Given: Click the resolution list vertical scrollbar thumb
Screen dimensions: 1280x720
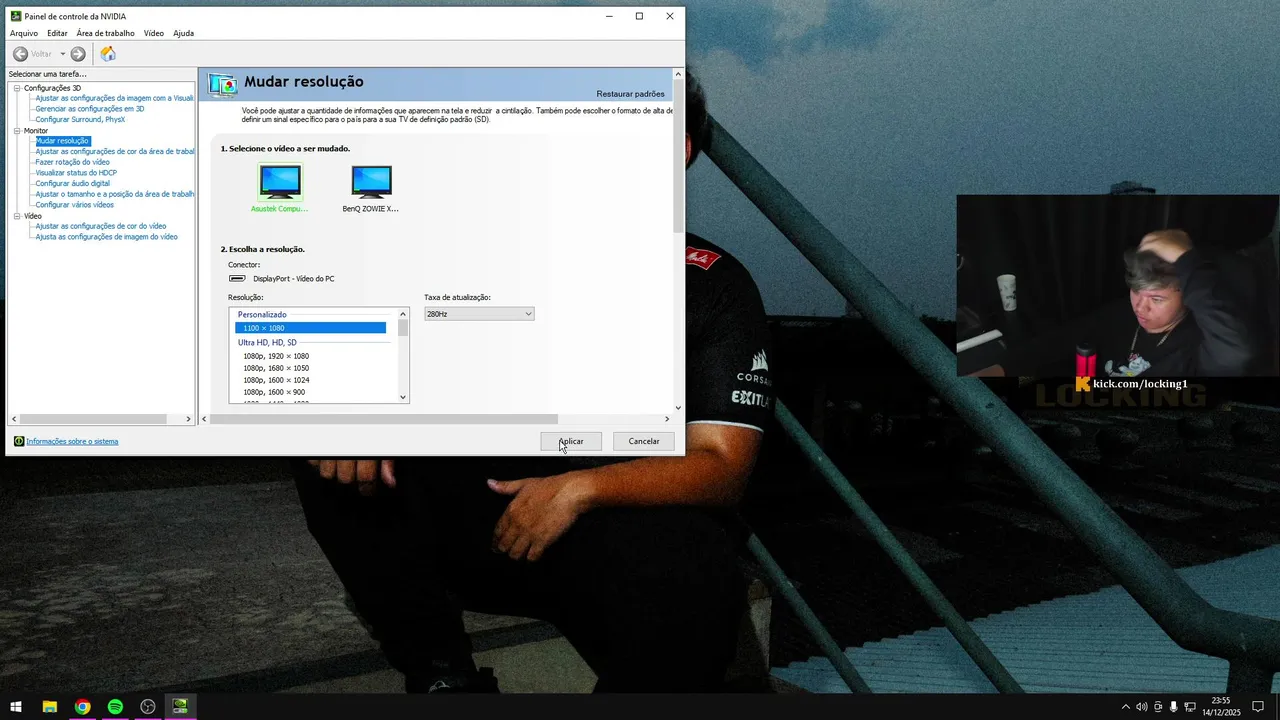Looking at the screenshot, I should tap(403, 328).
